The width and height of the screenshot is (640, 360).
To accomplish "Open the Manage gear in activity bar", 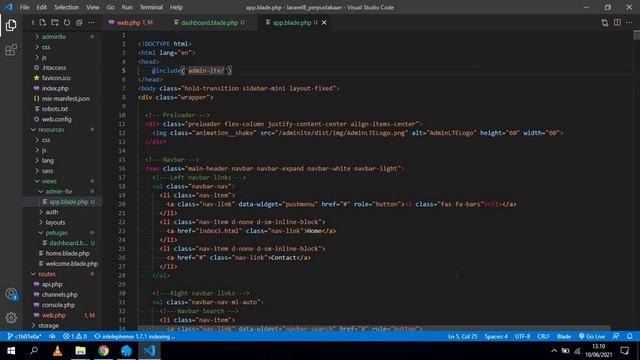I will click(11, 317).
